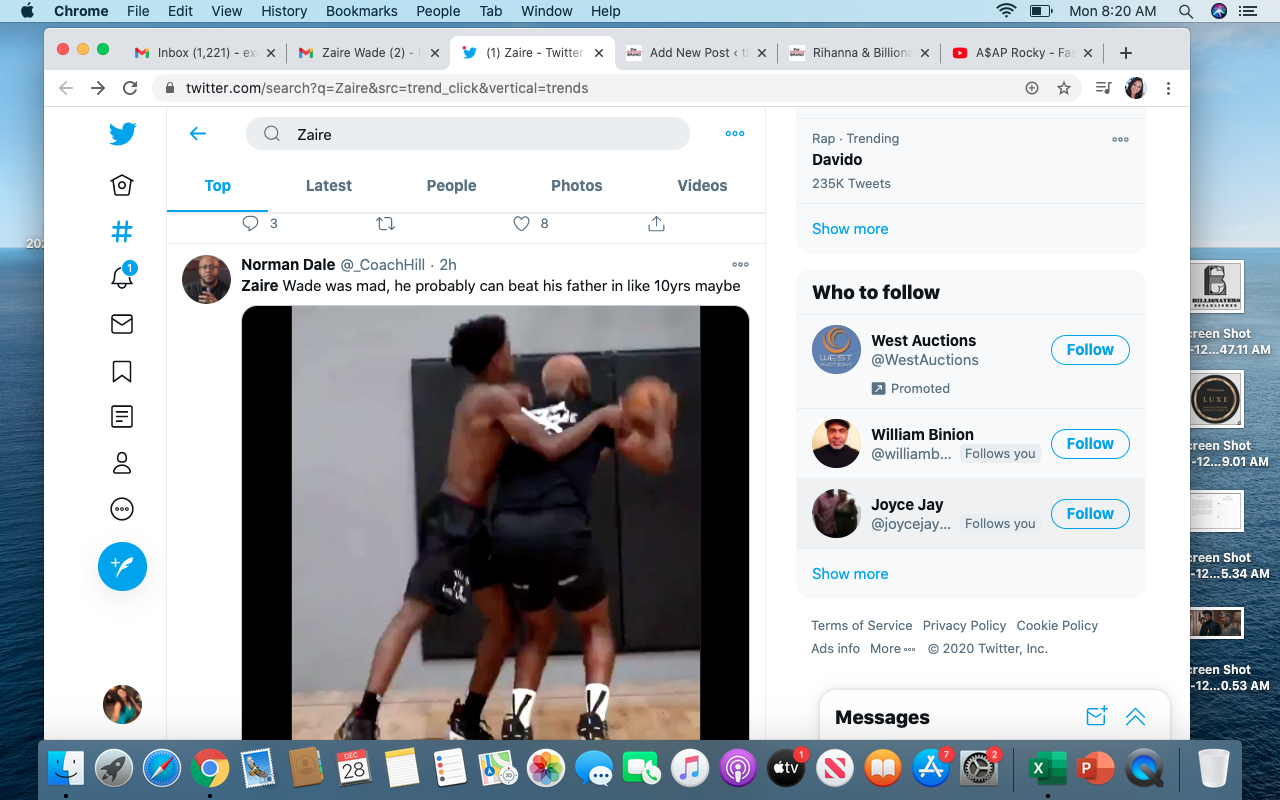The height and width of the screenshot is (800, 1280).
Task: Open the Privacy Policy link
Action: coord(965,626)
